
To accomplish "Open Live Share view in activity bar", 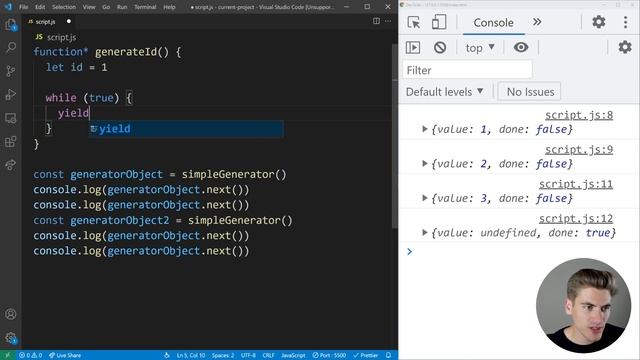I will click(x=11, y=165).
